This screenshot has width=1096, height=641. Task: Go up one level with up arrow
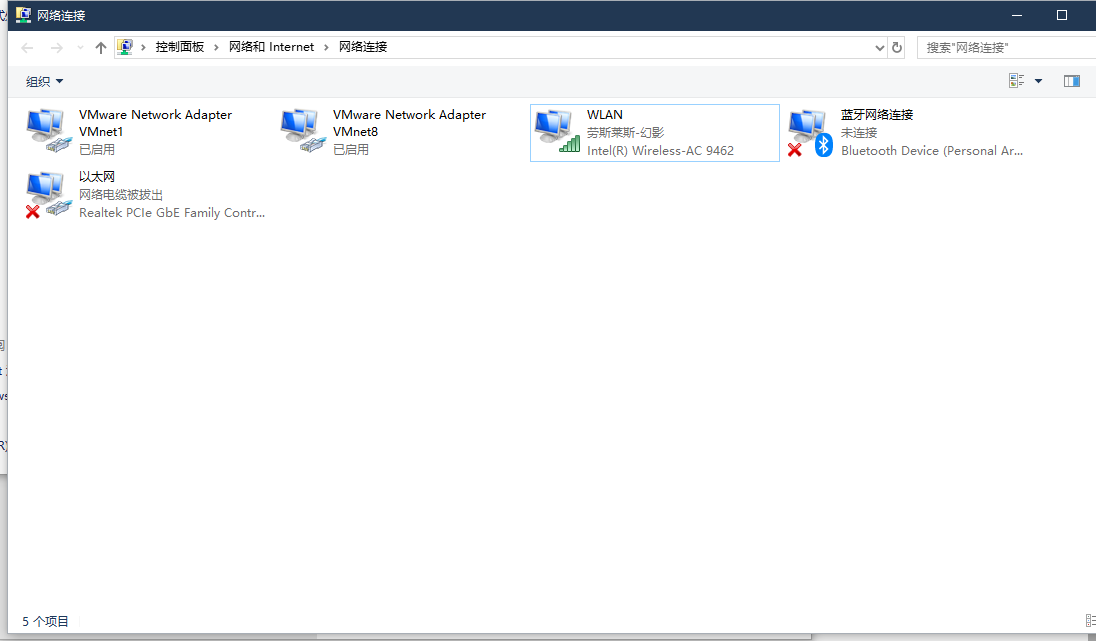point(100,47)
